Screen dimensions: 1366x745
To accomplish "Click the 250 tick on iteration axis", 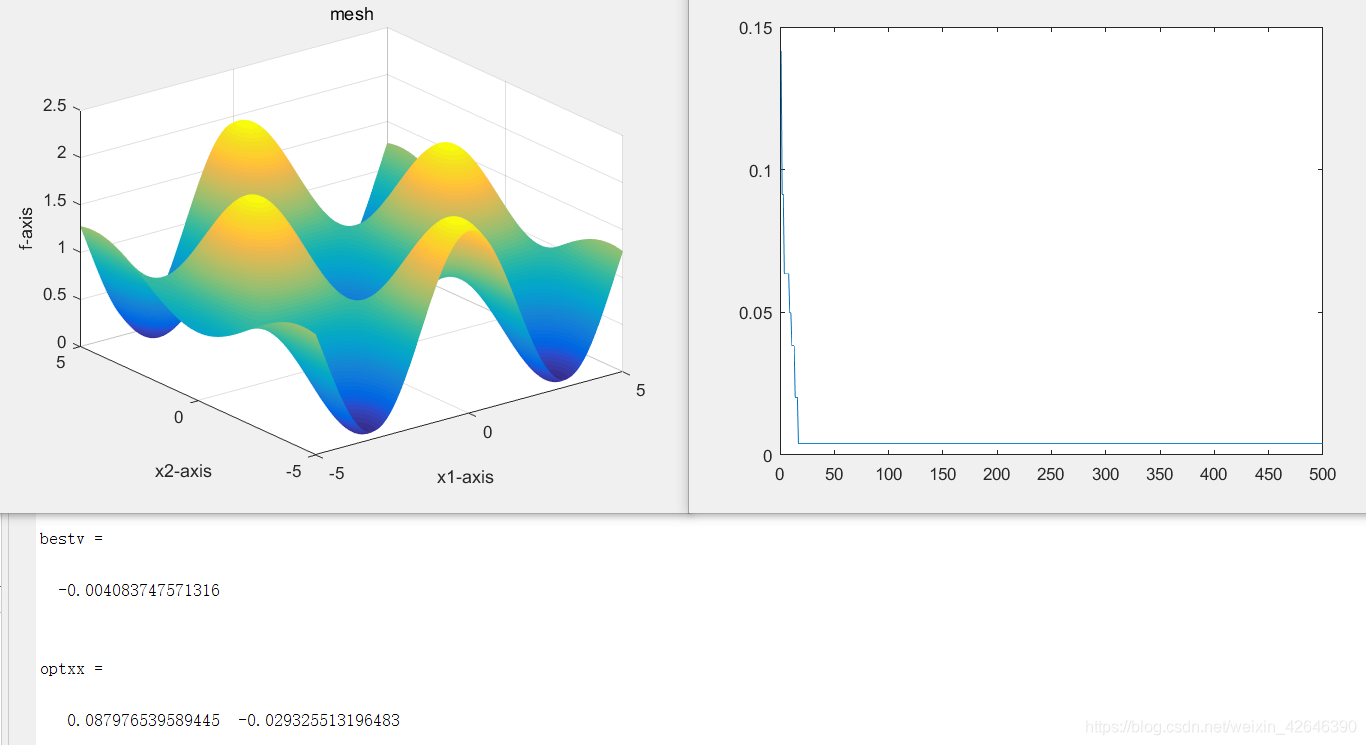I will [1051, 475].
